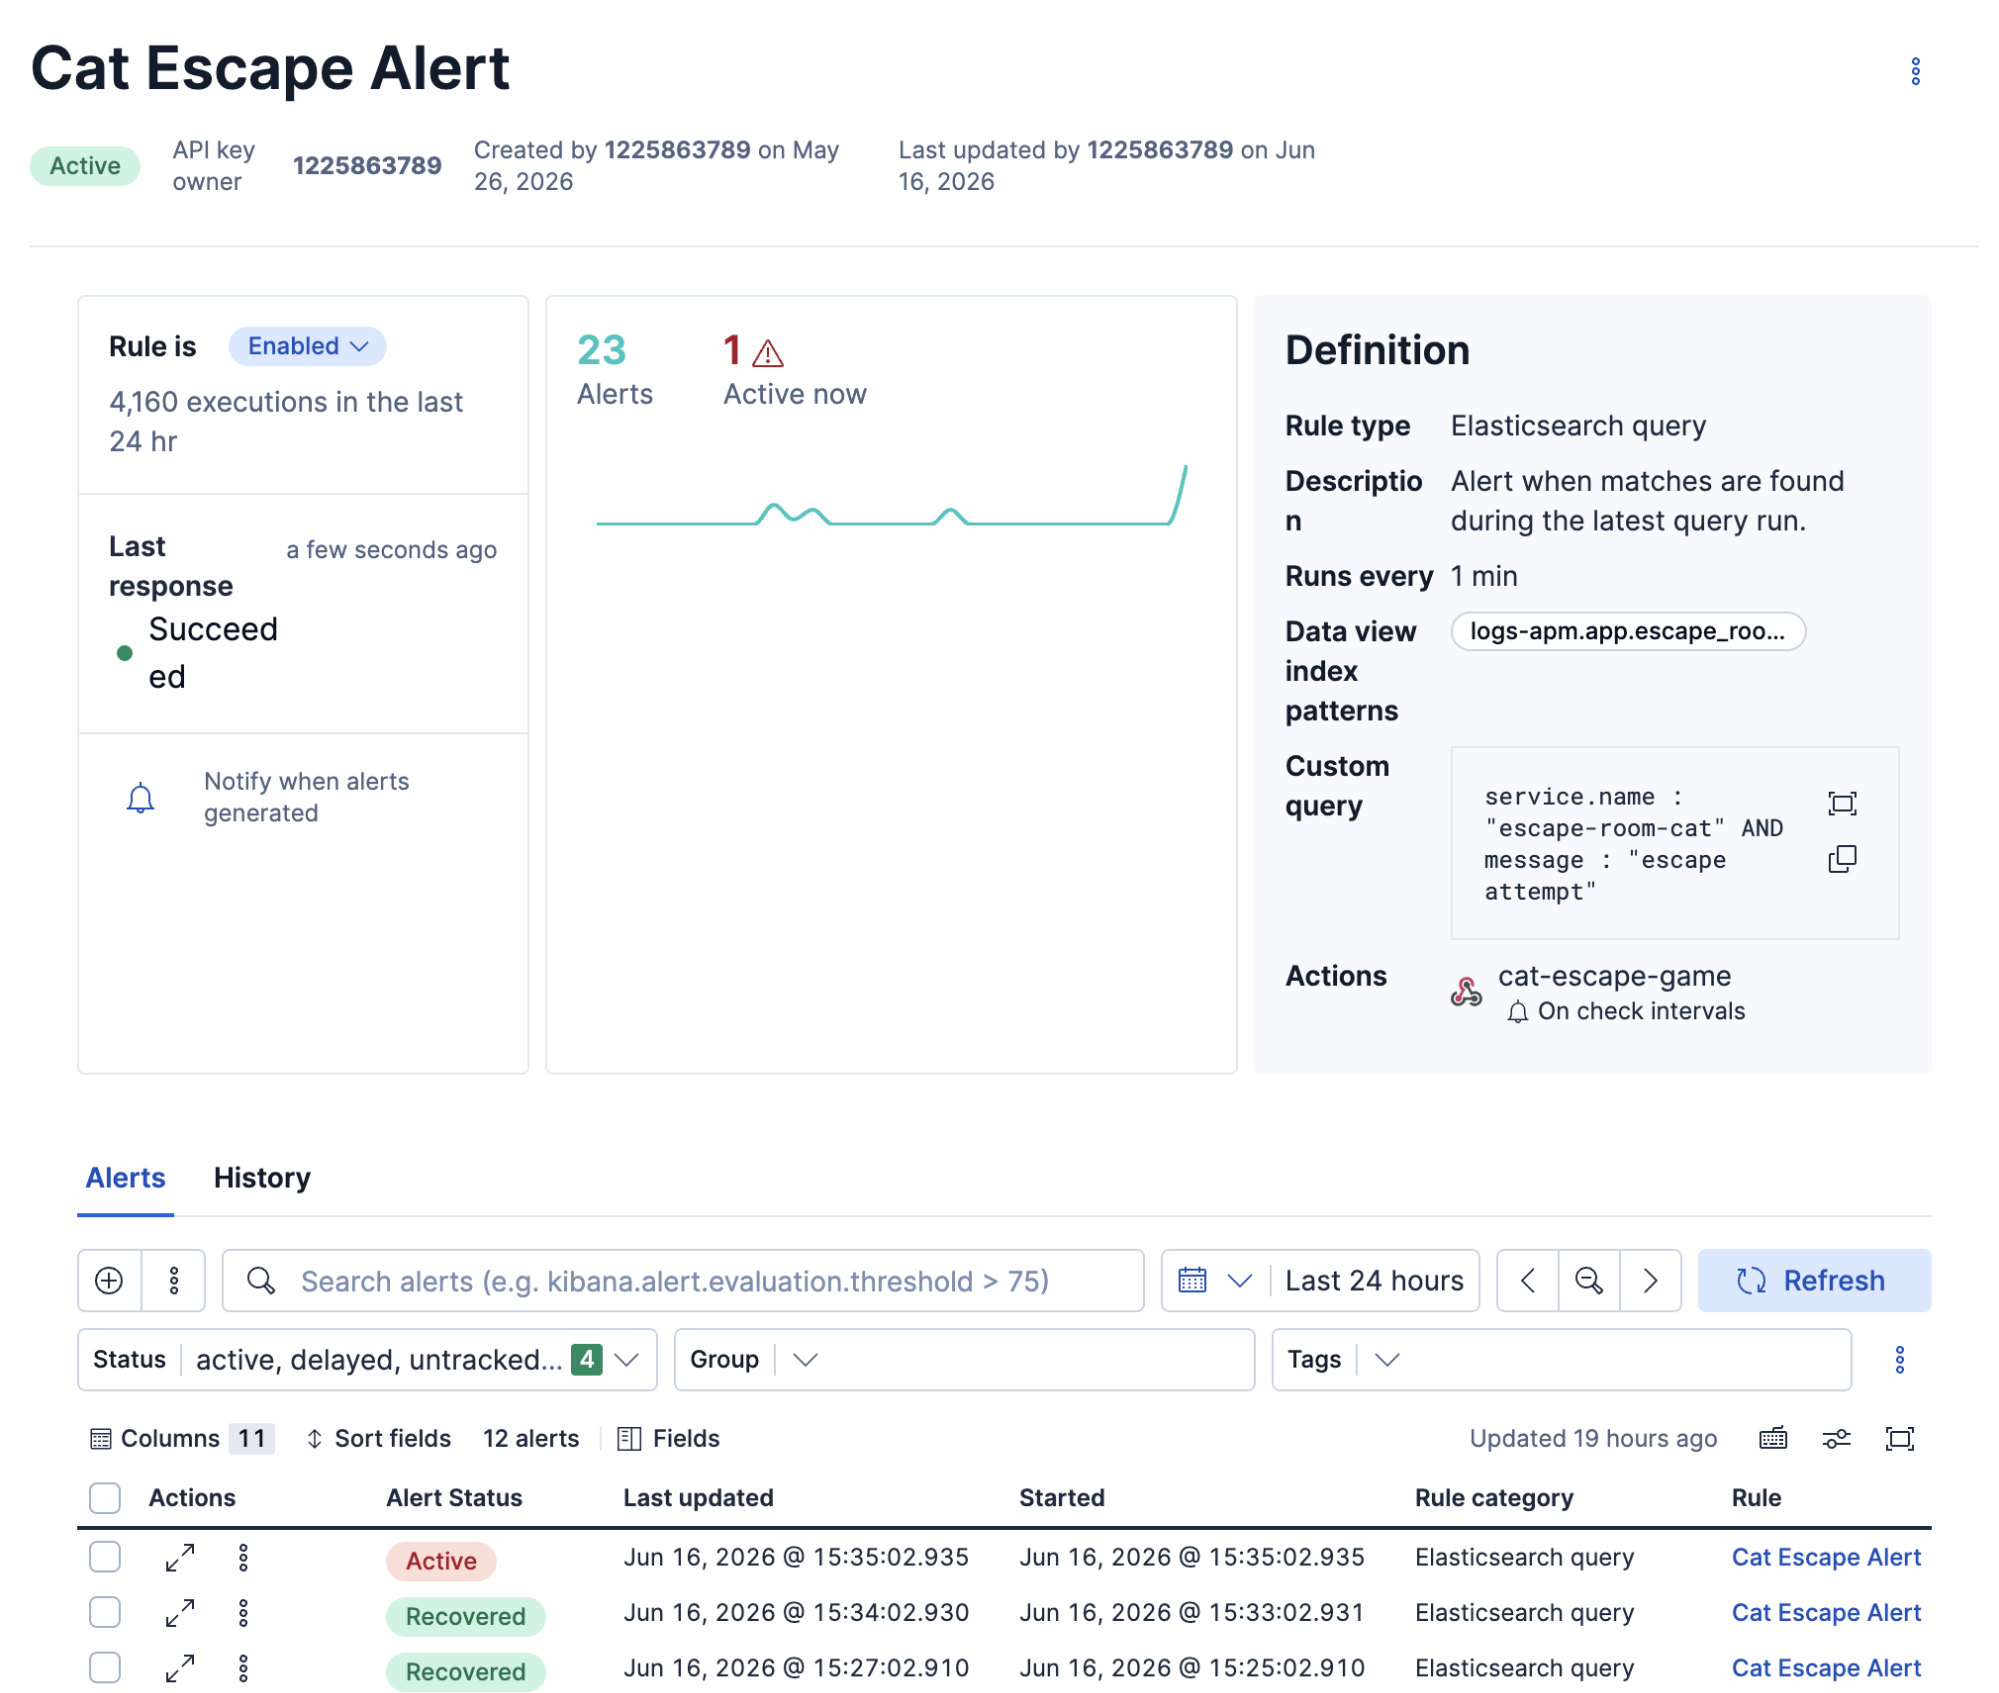The image size is (1999, 1693).
Task: Click the Alert Status column header
Action: (454, 1497)
